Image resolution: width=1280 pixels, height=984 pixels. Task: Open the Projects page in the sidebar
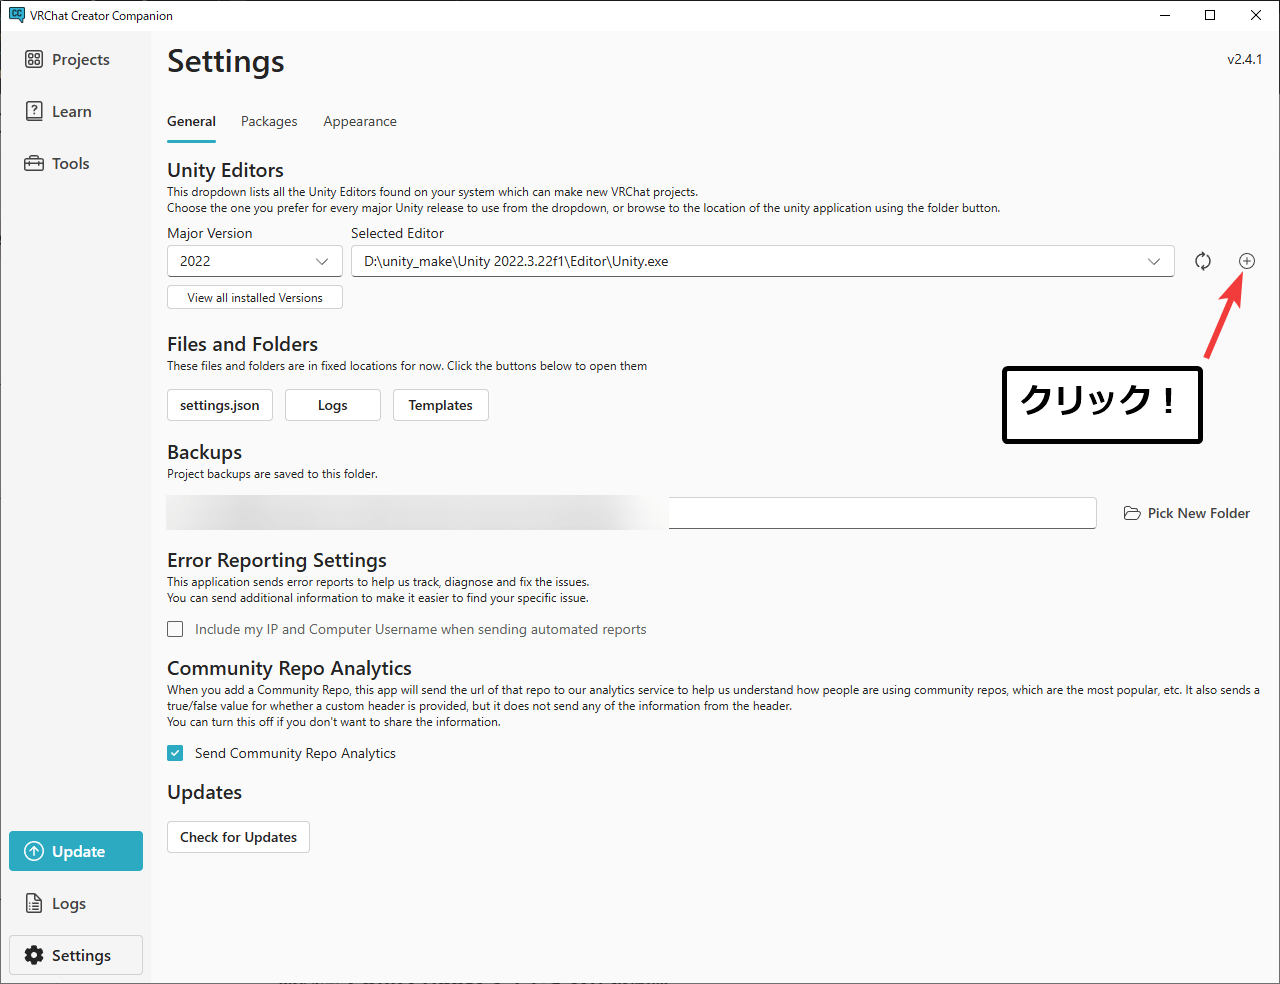point(76,60)
